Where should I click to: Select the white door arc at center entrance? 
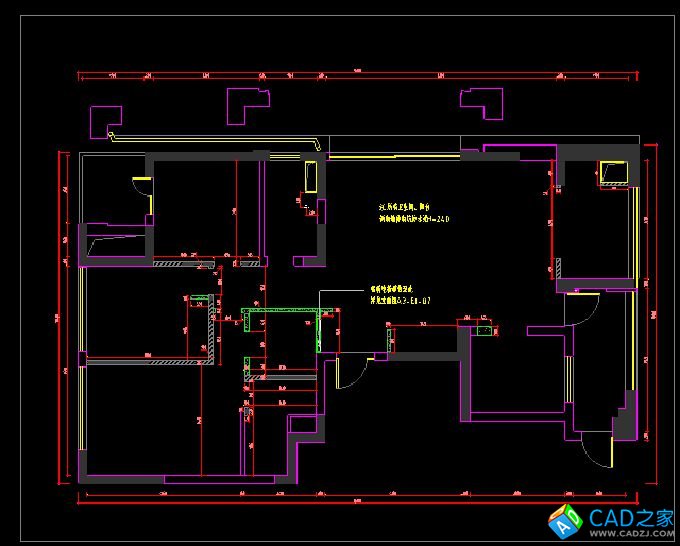352,373
